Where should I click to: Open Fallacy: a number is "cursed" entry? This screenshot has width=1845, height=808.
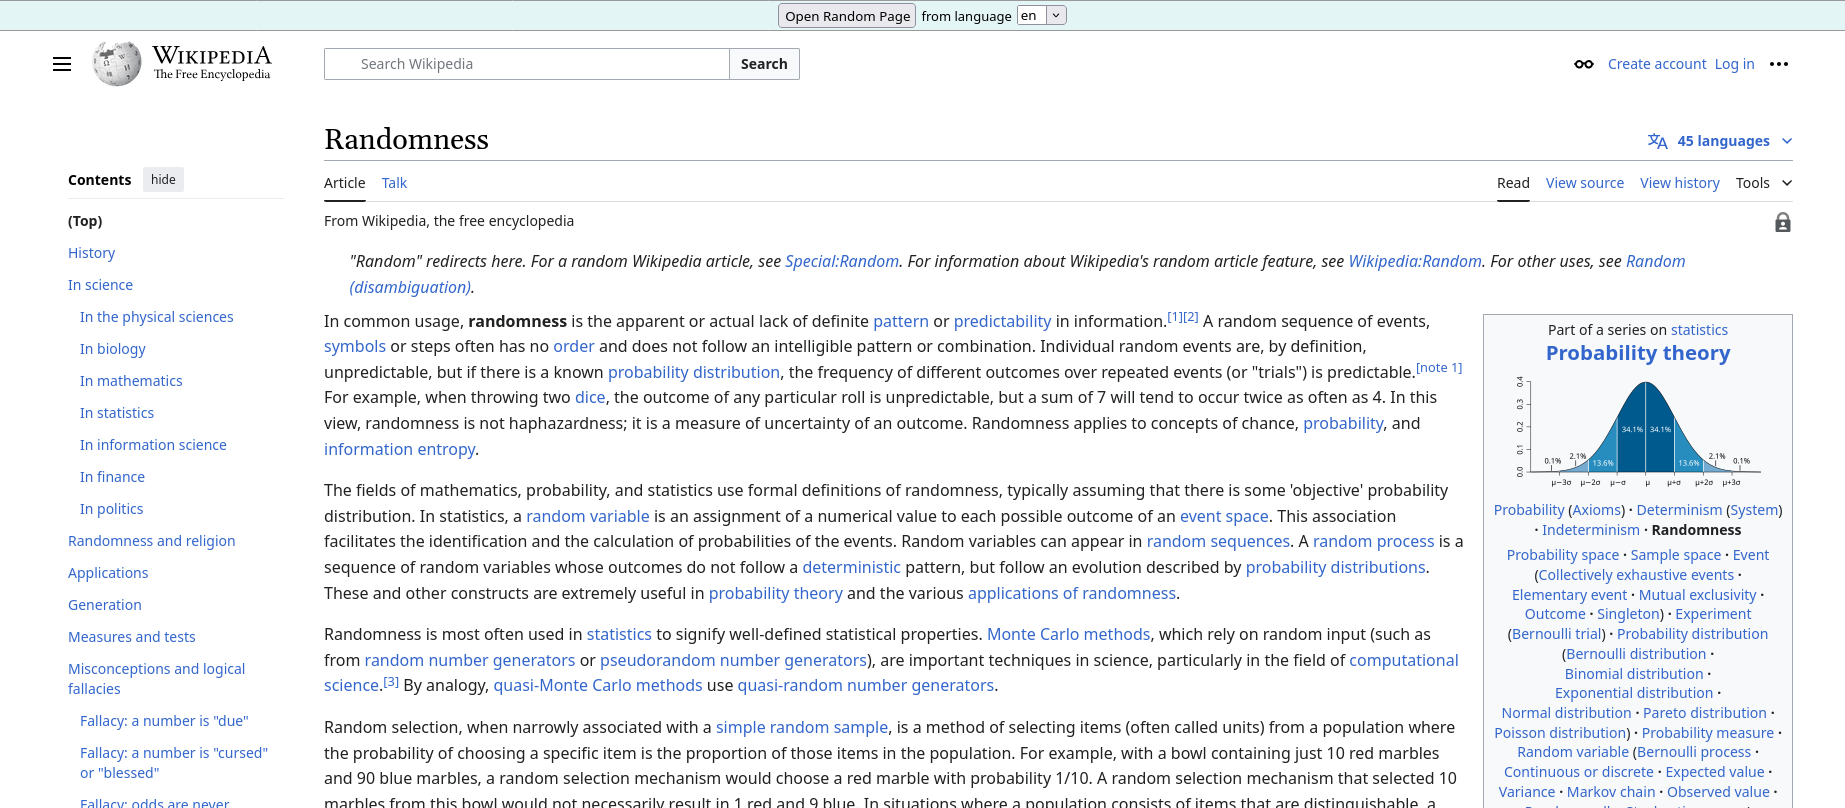click(x=174, y=763)
